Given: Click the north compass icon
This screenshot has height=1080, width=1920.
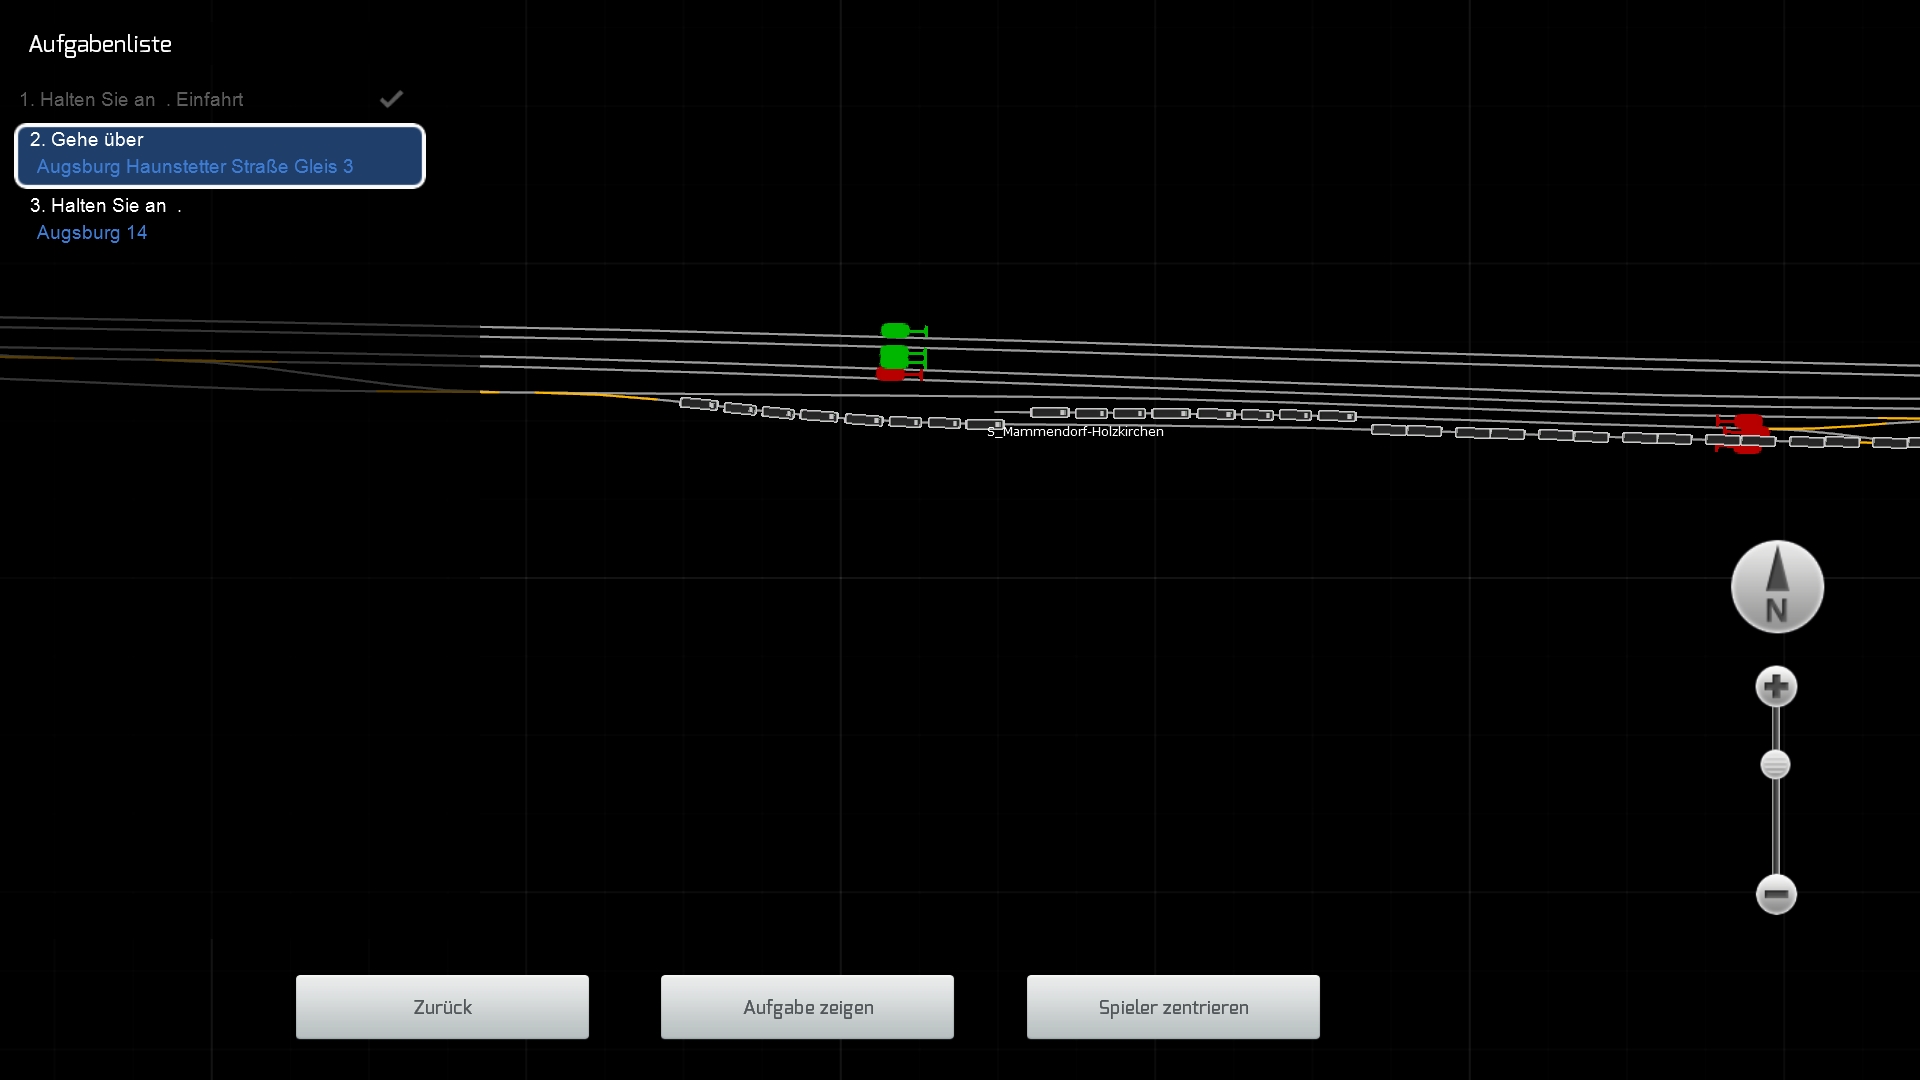Looking at the screenshot, I should 1777,587.
